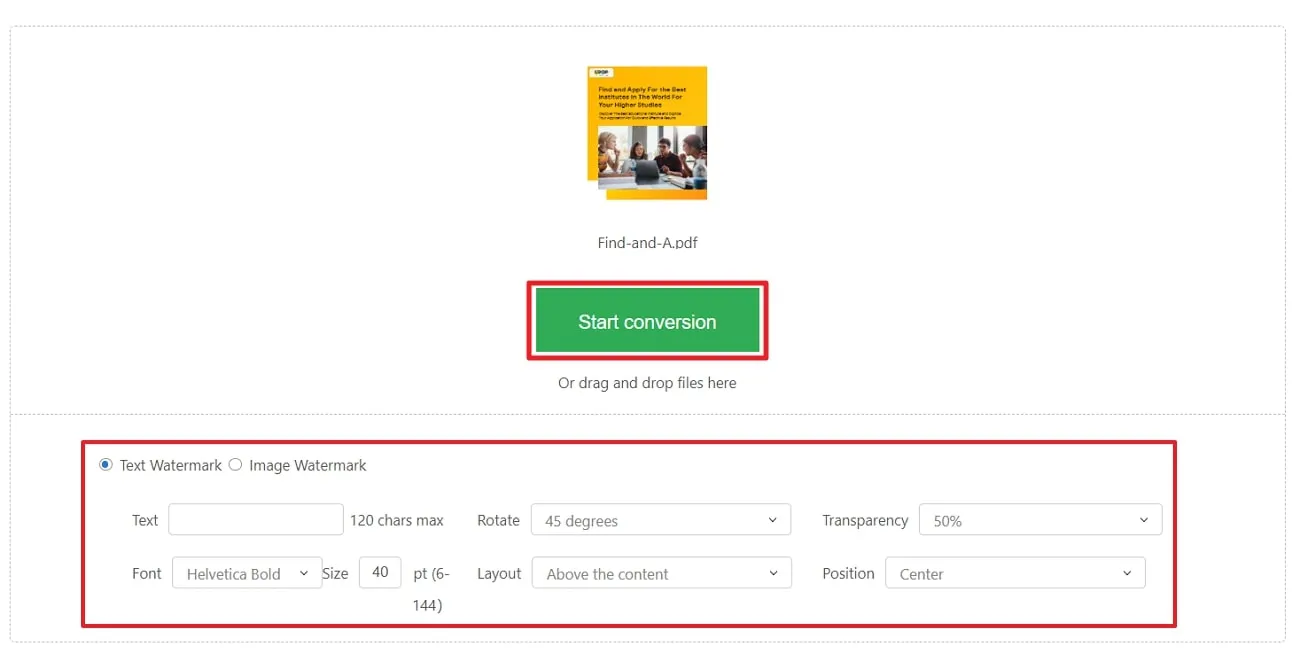Select the Text Watermark label text

(x=170, y=465)
